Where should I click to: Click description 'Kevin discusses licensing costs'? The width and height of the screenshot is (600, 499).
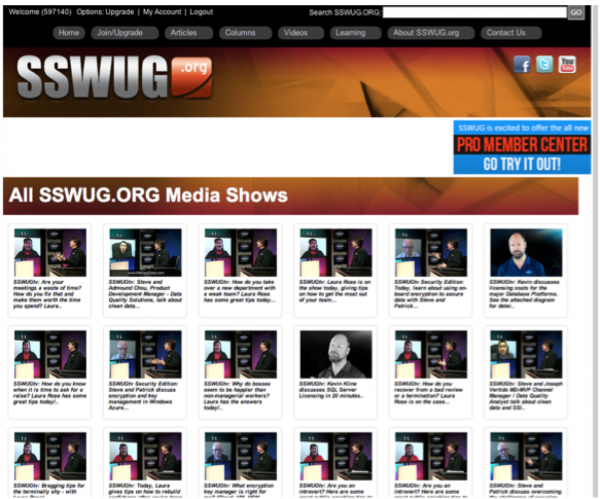524,294
